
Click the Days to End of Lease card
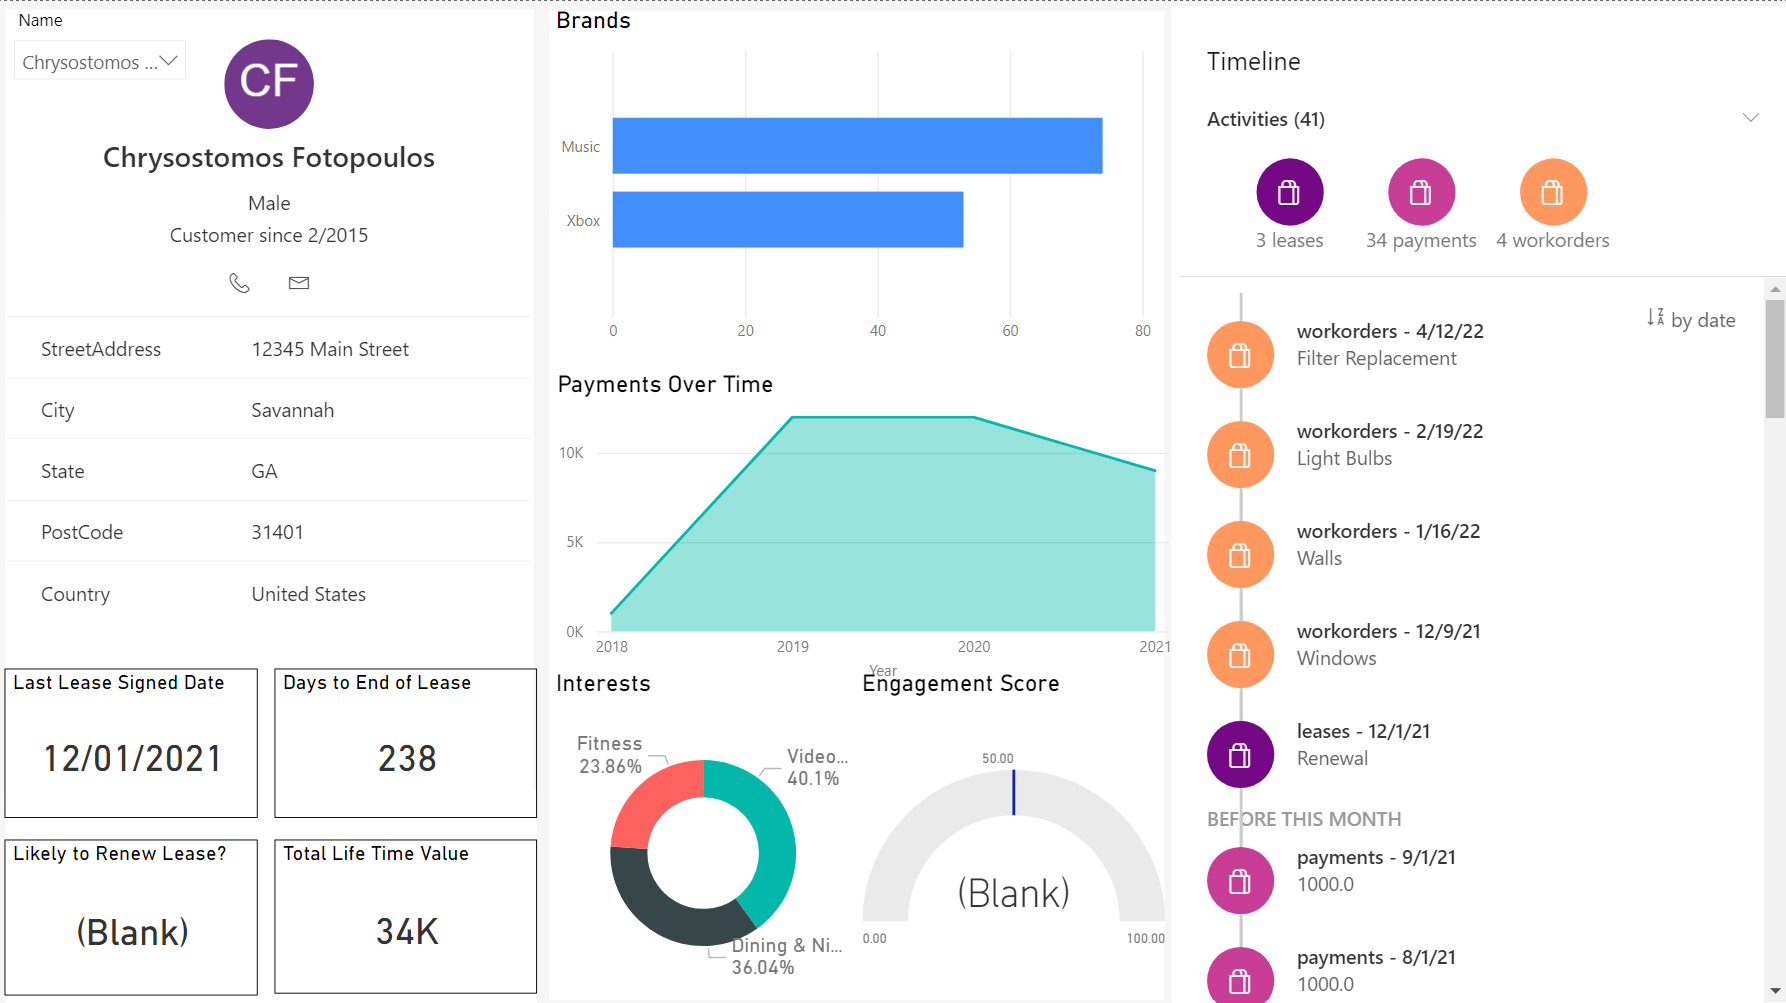click(405, 743)
